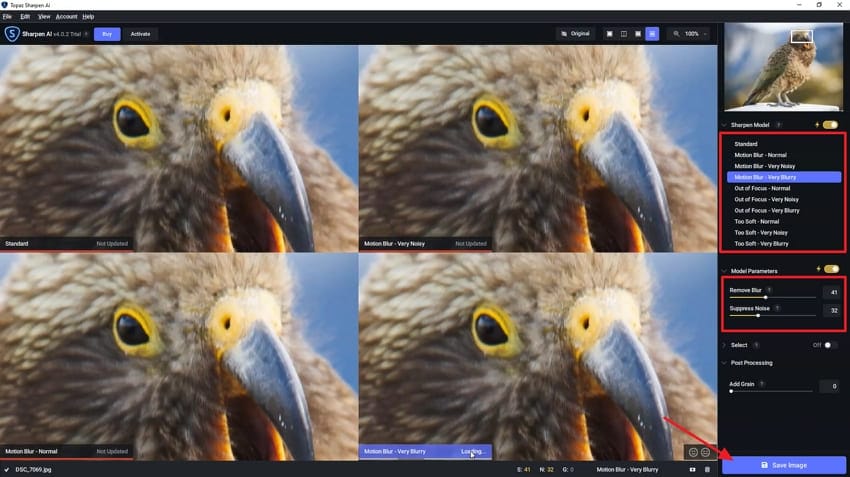Click the version info icon beside Trial

pos(86,34)
